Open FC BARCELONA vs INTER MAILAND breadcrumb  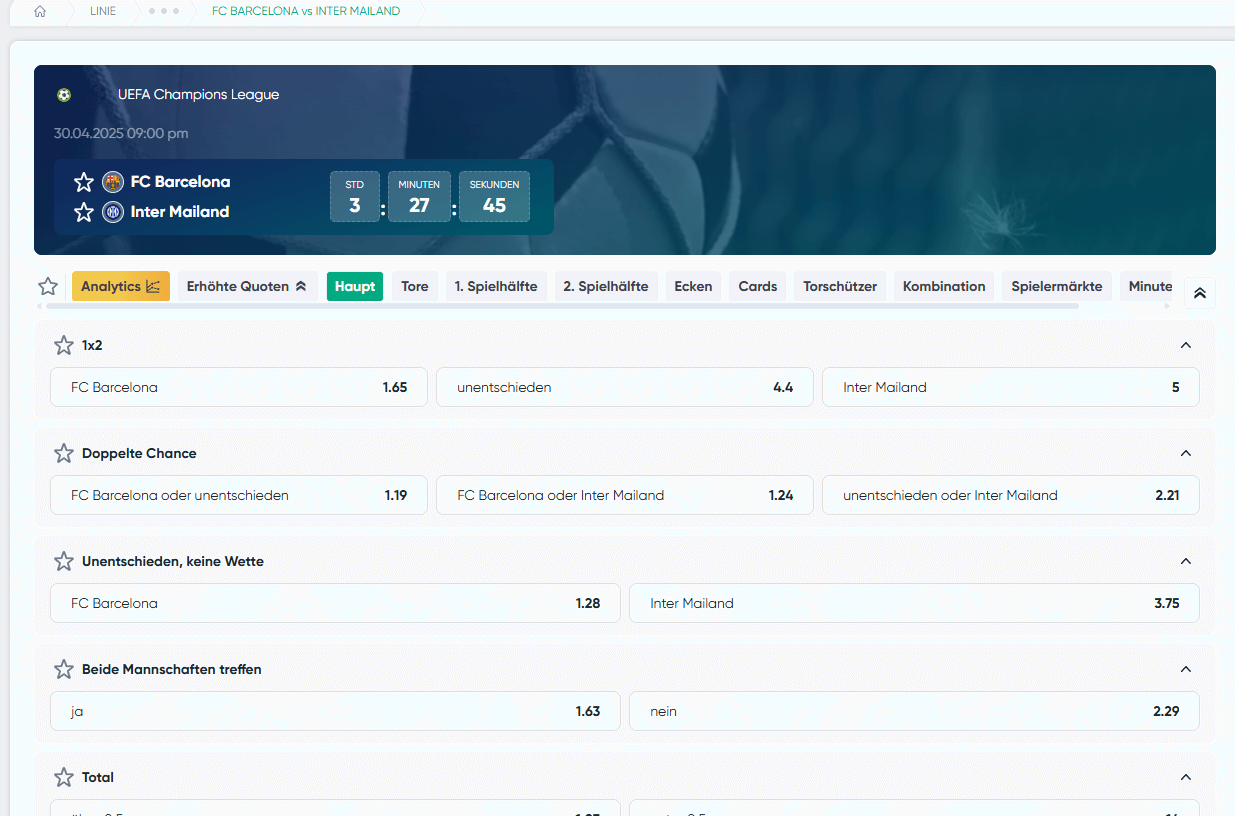pos(306,11)
